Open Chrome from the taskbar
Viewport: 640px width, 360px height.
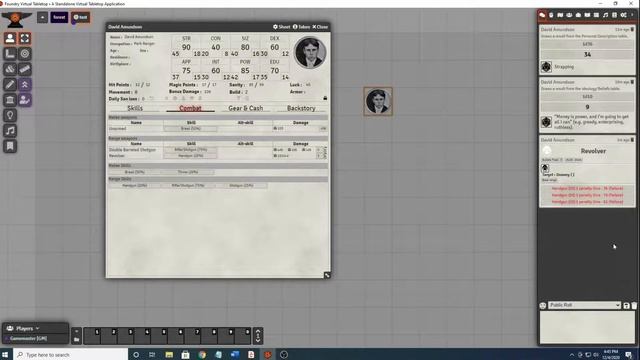[x=202, y=355]
